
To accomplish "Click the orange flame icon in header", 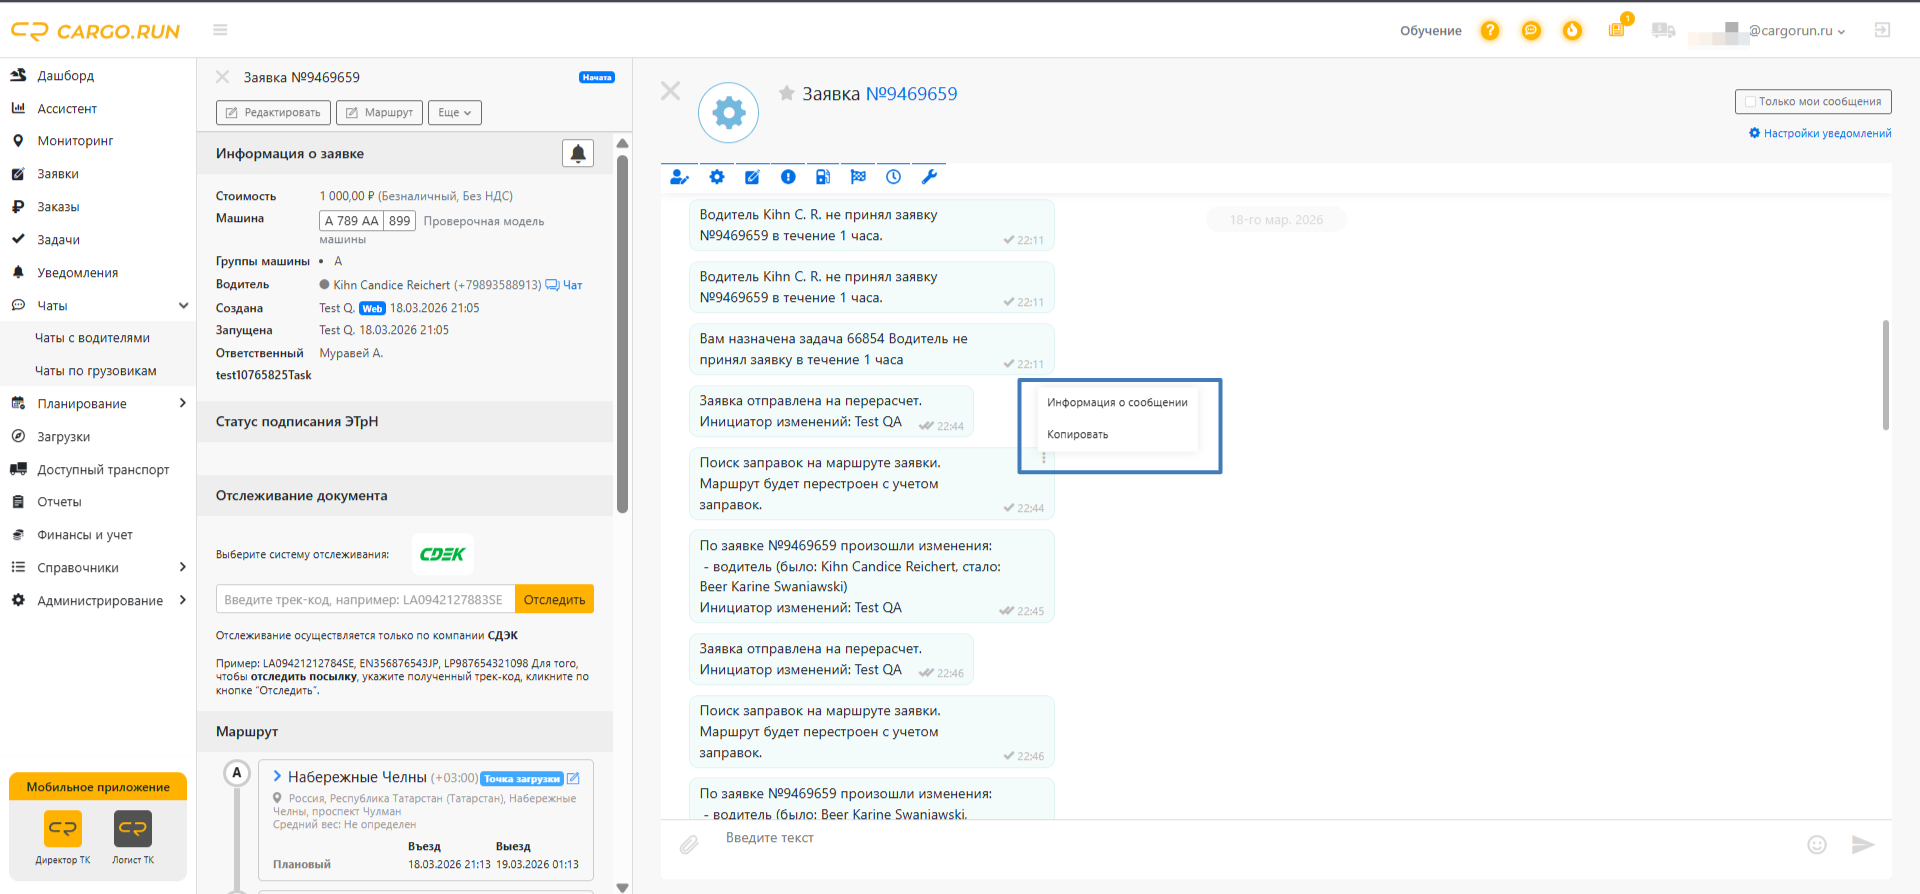I will (x=1572, y=31).
